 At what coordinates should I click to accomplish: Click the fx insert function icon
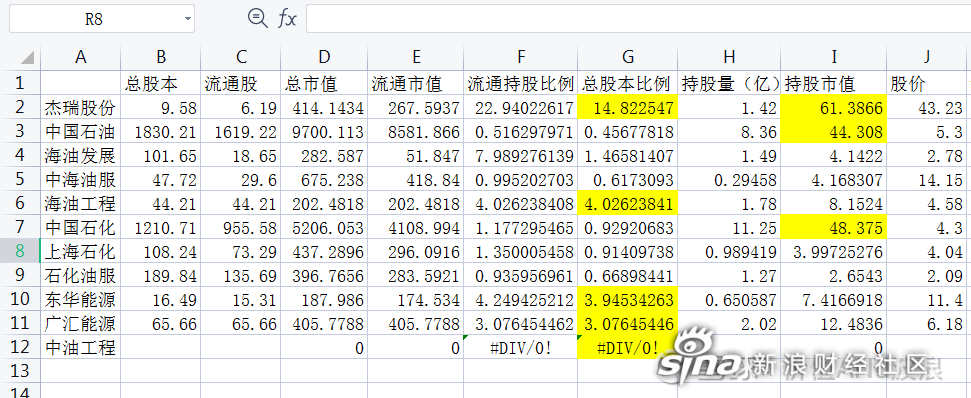287,19
